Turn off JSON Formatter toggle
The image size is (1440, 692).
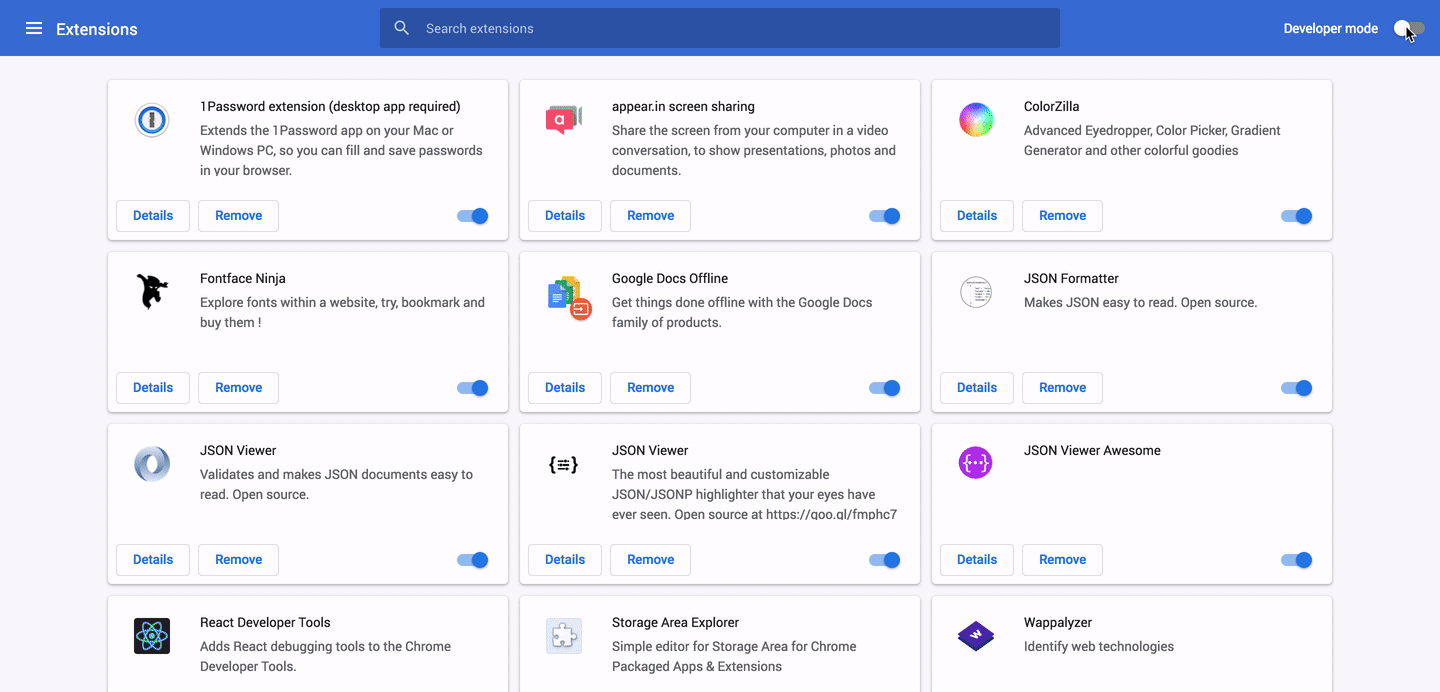[x=1297, y=388]
